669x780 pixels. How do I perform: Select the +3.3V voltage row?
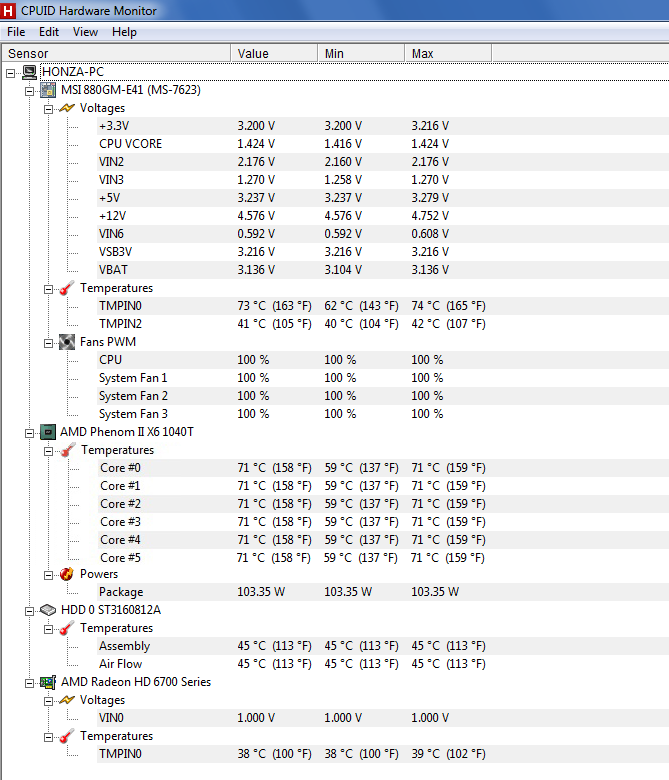[383, 126]
